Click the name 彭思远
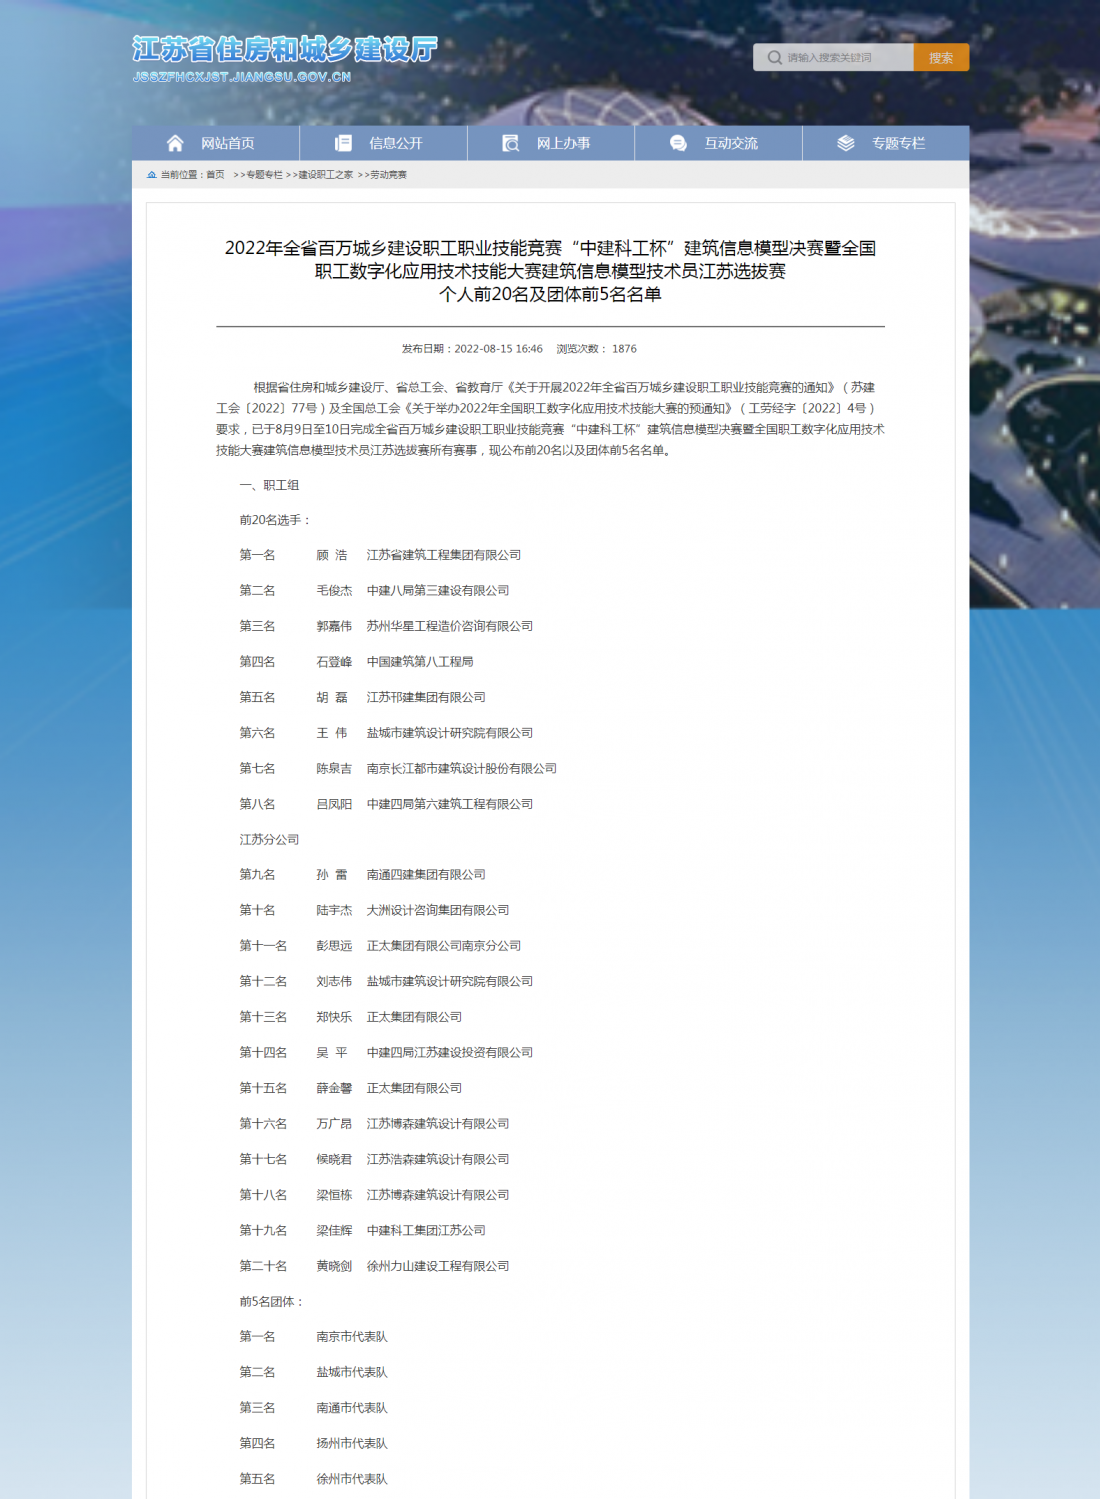1100x1499 pixels. click(x=334, y=946)
